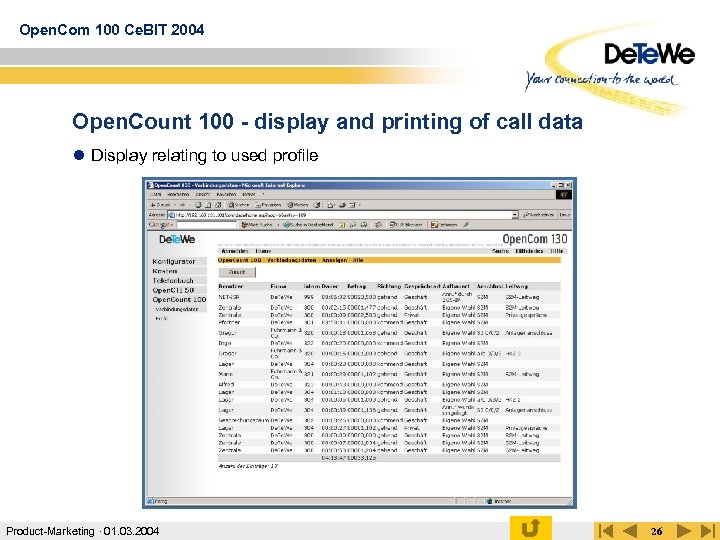Click the Leitweg column header

[x=517, y=286]
